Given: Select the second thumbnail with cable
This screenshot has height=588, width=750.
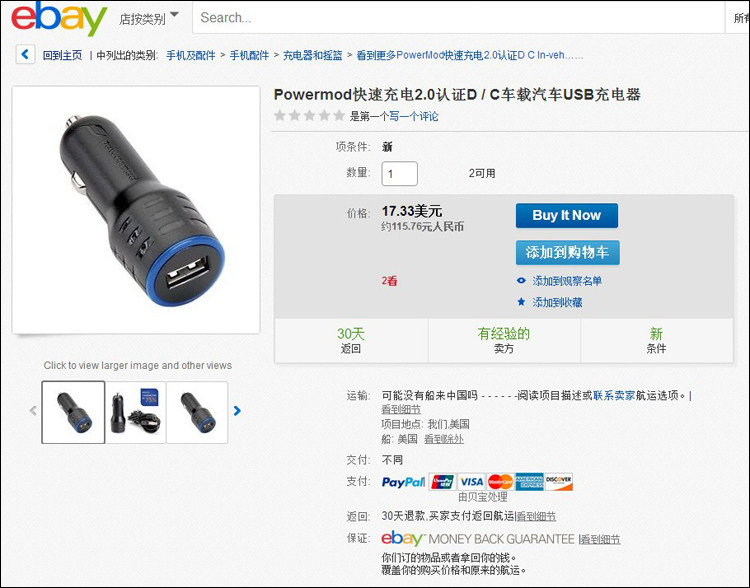Looking at the screenshot, I should [x=135, y=412].
